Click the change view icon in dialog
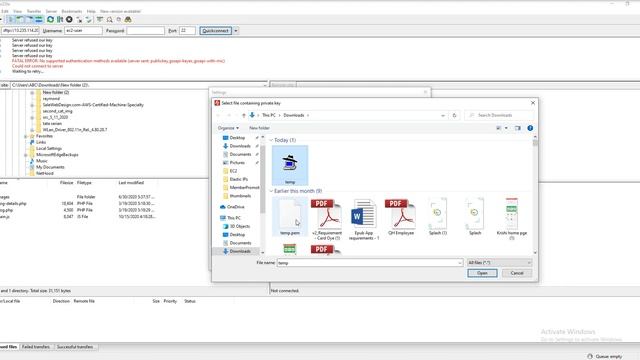Screen dimensions: 640x360 click(x=499, y=128)
